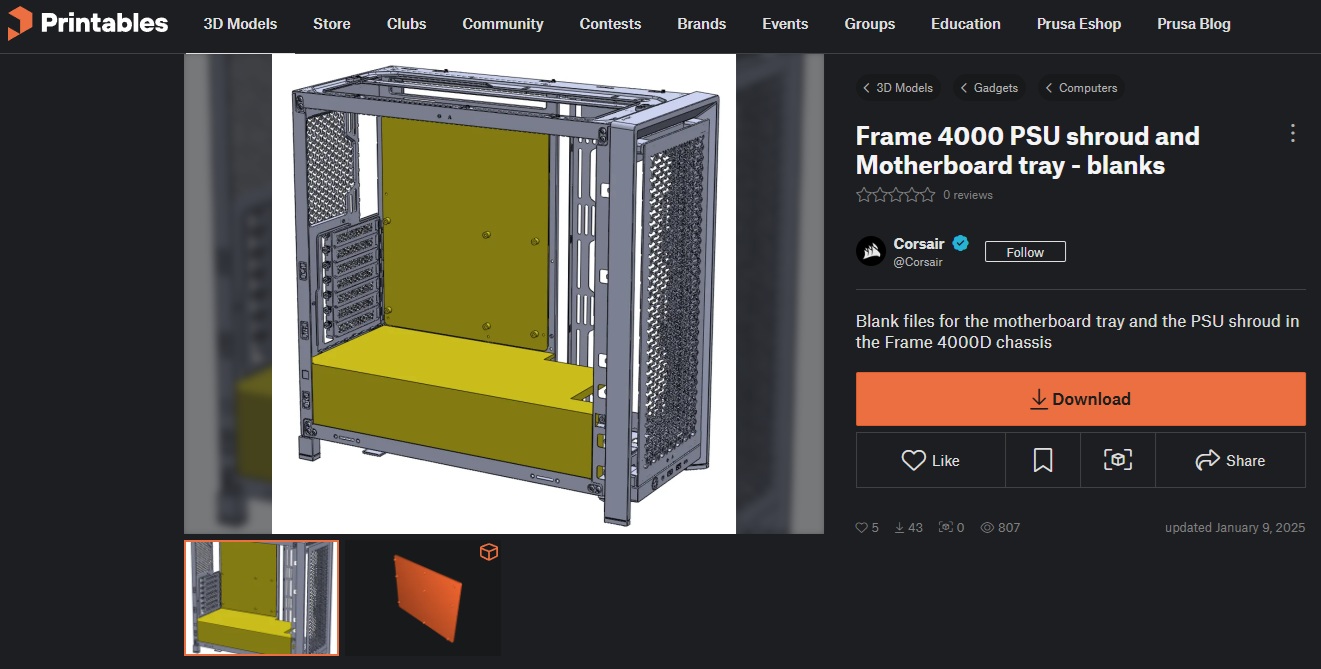Go to Gadgets breadcrumb category
1321x669 pixels.
(x=989, y=88)
